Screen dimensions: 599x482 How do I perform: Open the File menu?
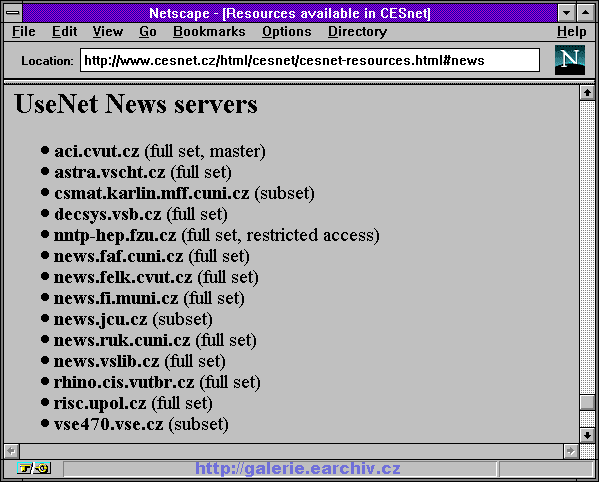(x=24, y=31)
